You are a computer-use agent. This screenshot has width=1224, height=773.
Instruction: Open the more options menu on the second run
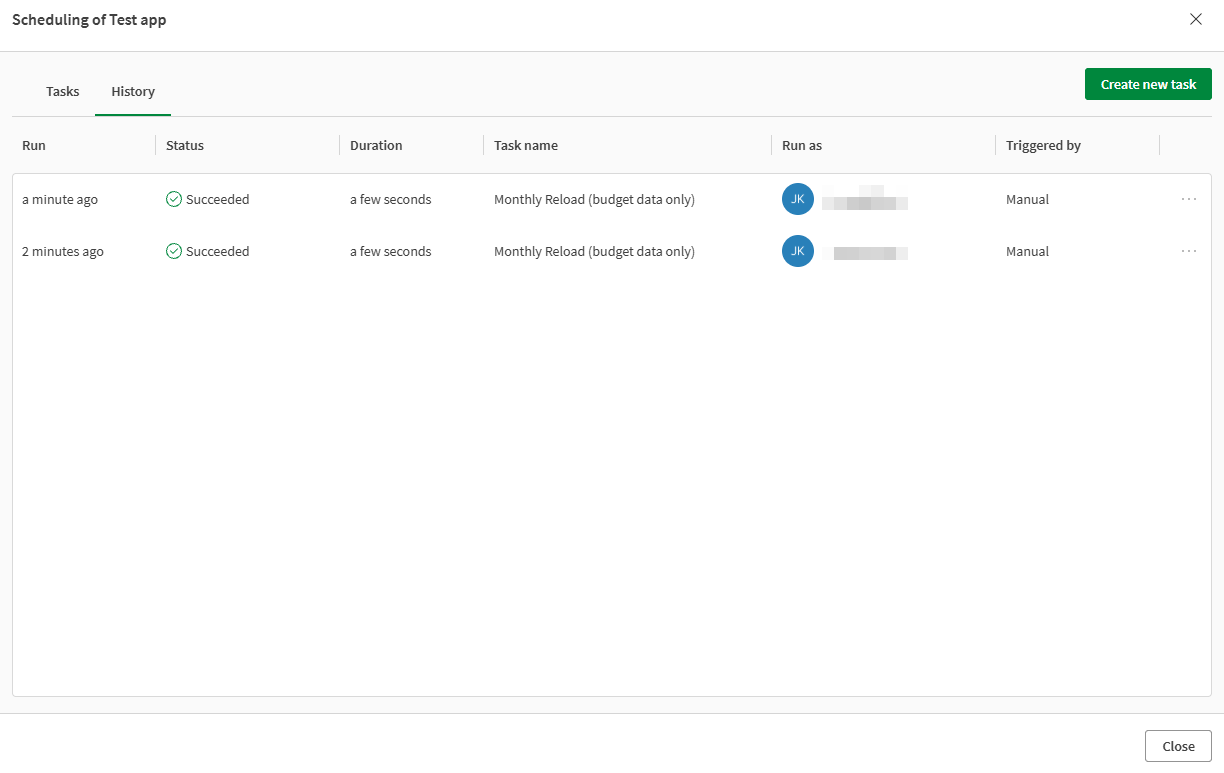(x=1189, y=251)
